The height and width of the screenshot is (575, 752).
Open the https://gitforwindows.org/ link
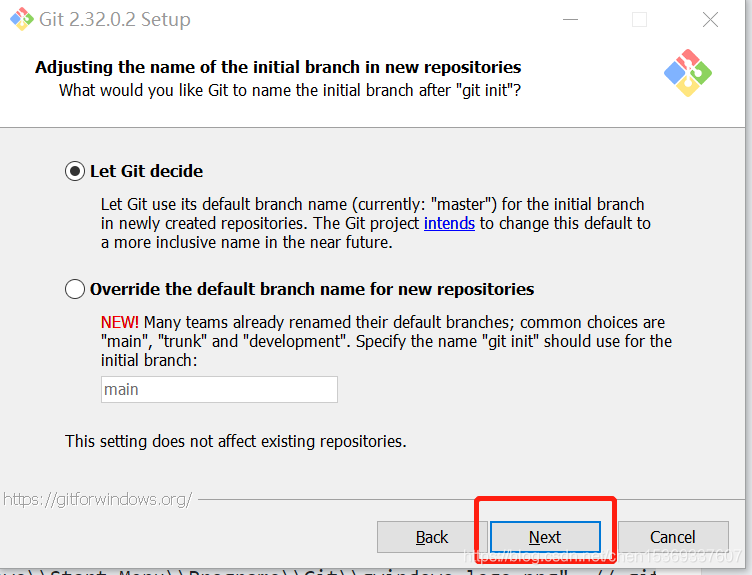97,500
